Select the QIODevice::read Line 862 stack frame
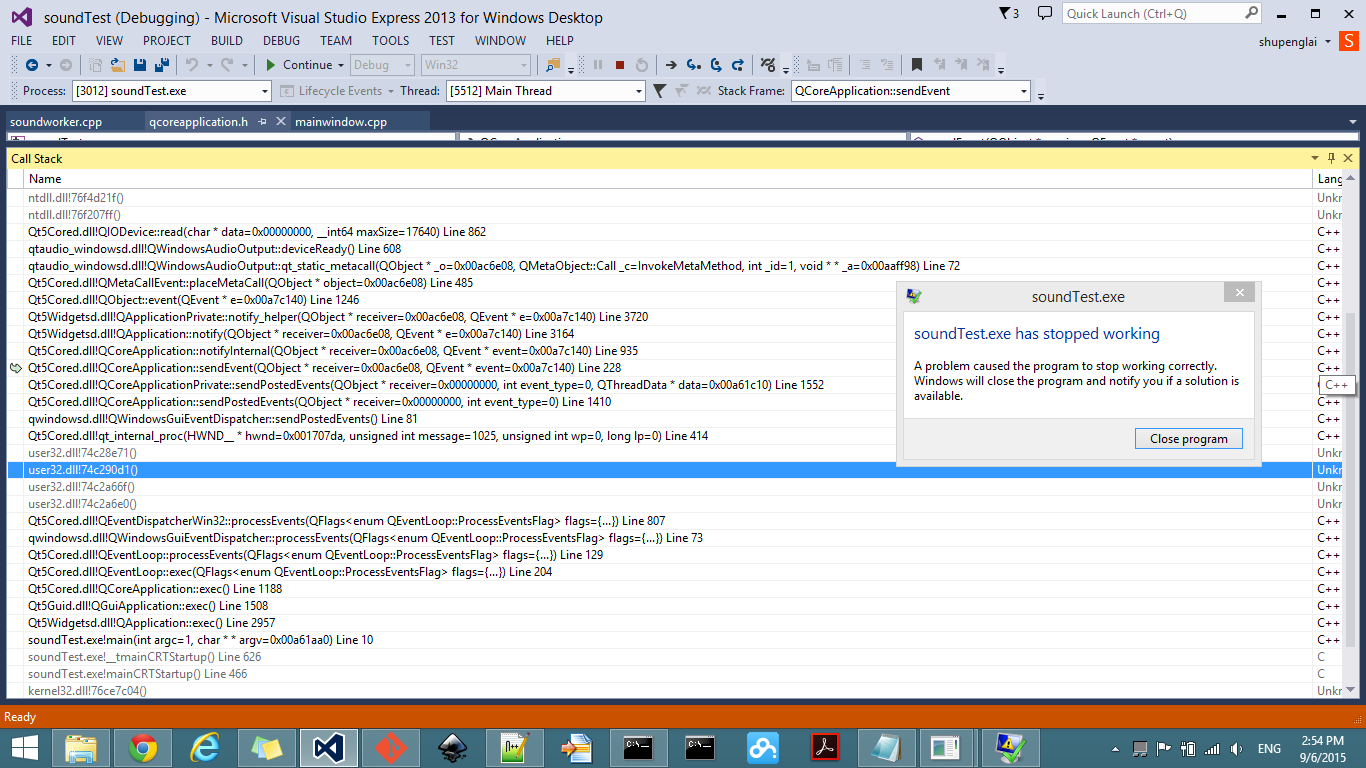The image size is (1366, 768). (x=257, y=232)
